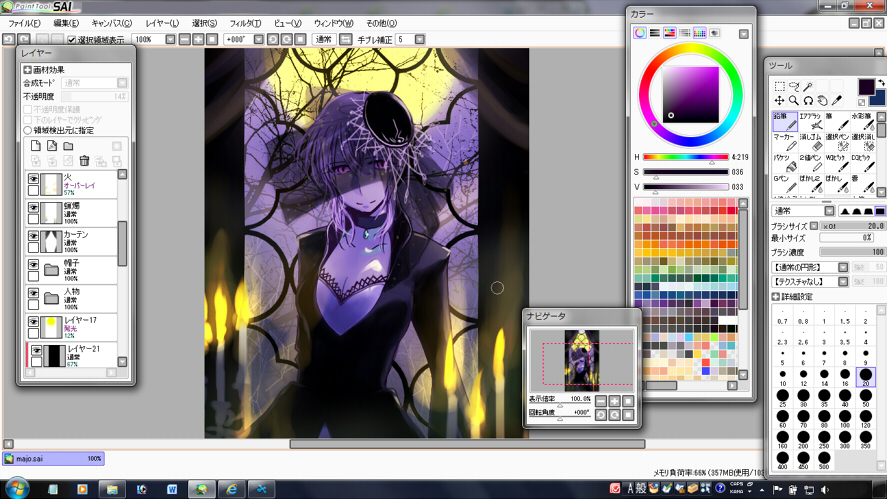Toggle the checkbox below 火 layer's eye
The width and height of the screenshot is (887, 499).
[x=33, y=191]
